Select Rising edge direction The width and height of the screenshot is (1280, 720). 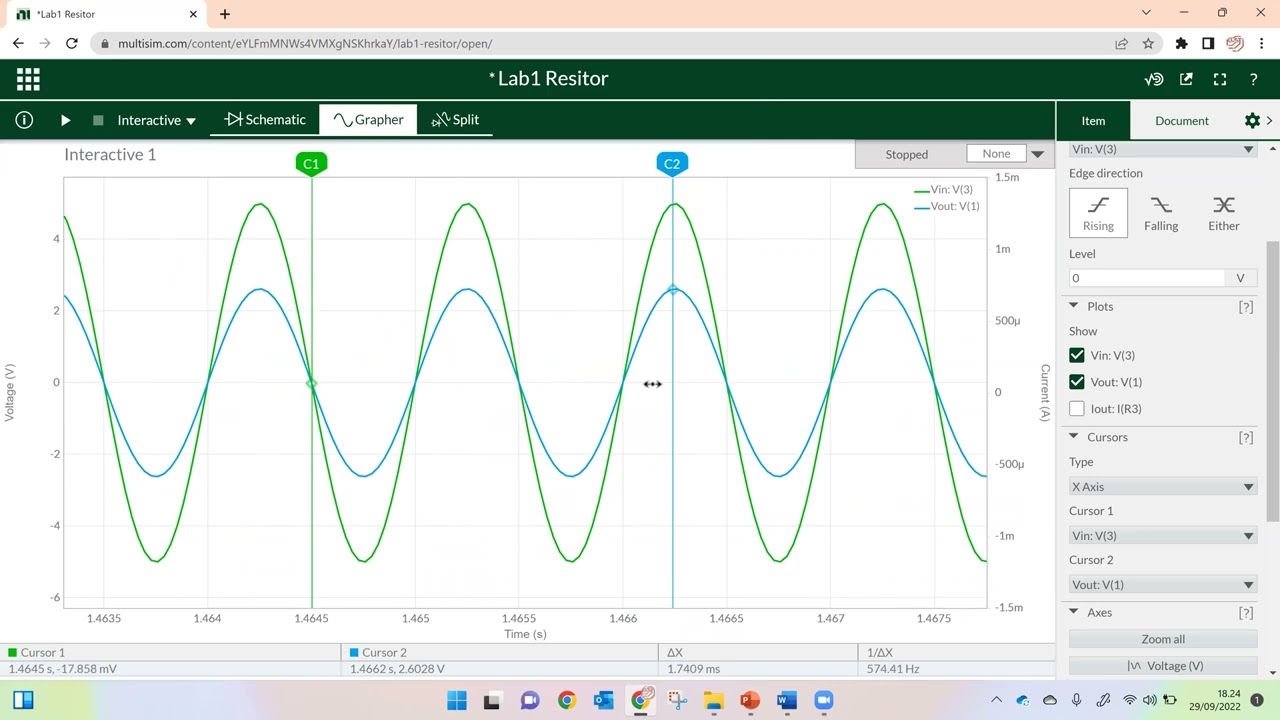(1098, 212)
